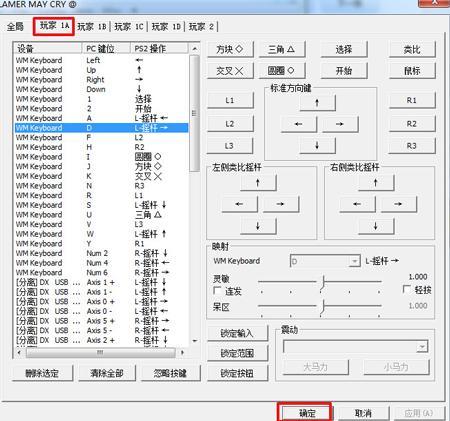Click the standard D-pad up arrow

tap(317, 103)
